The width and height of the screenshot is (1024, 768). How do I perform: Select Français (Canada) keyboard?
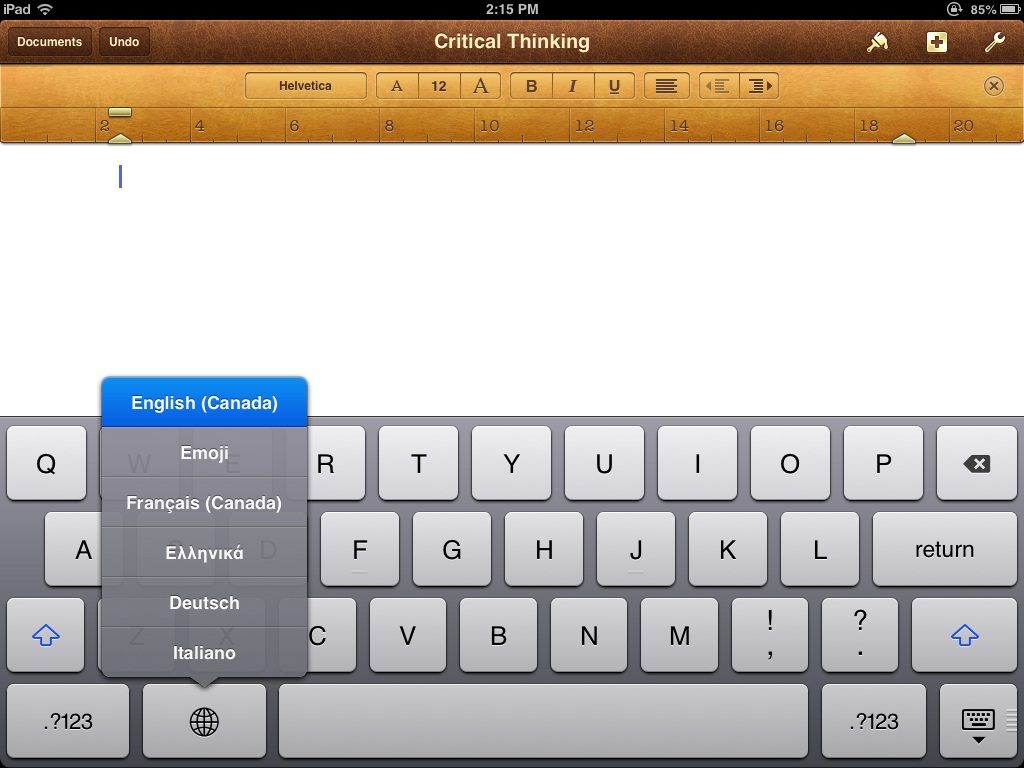pos(204,503)
